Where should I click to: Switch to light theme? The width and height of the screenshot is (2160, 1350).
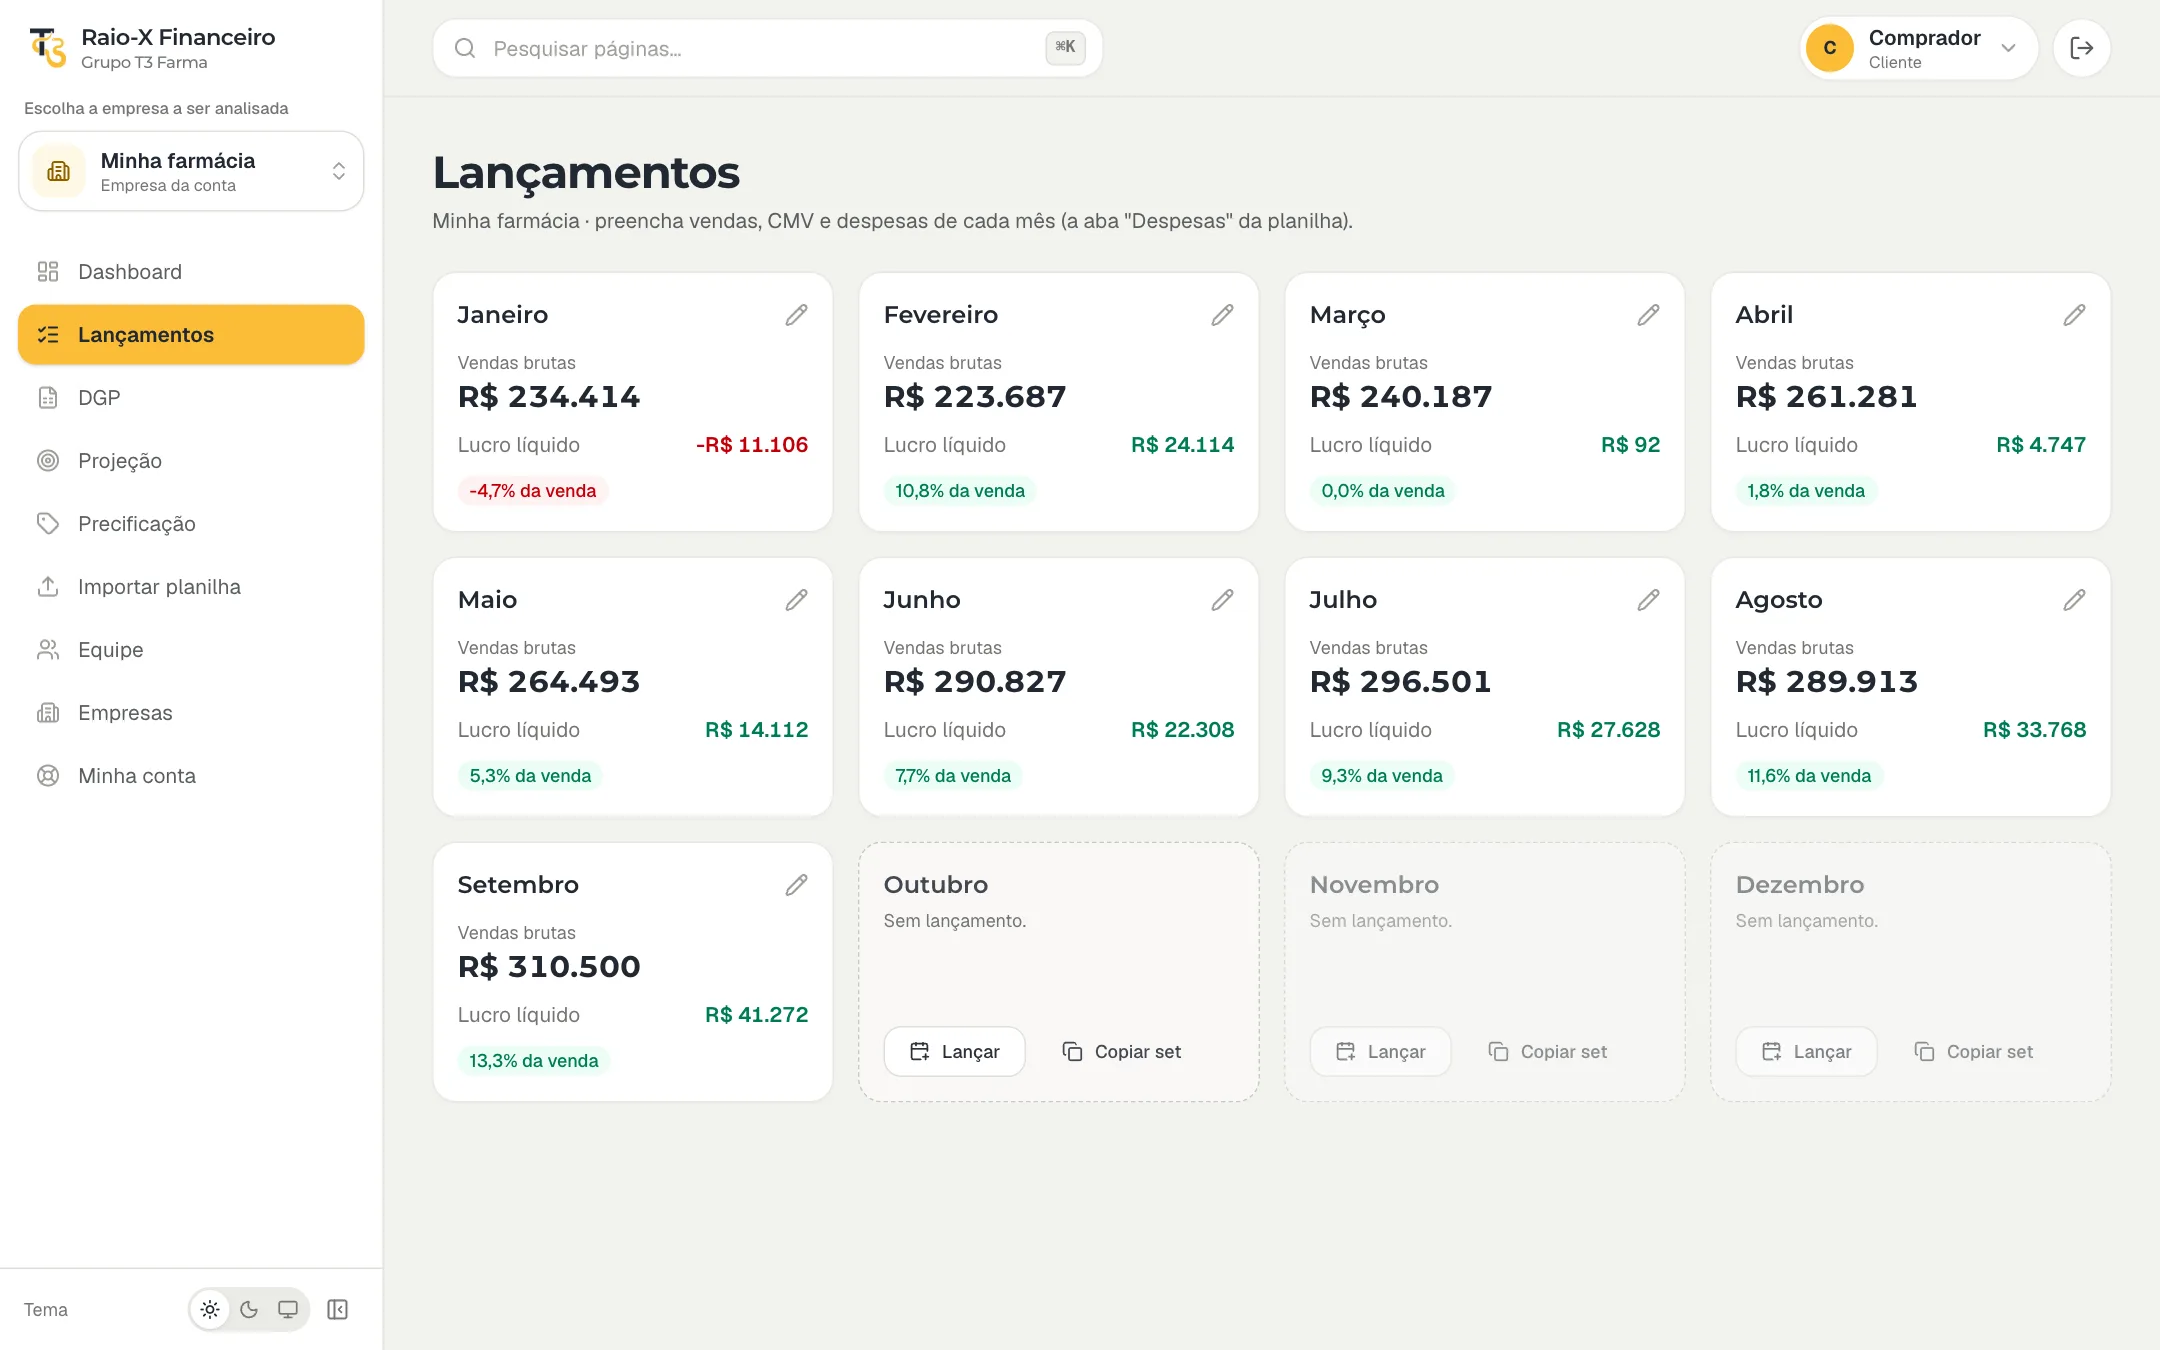pos(210,1309)
